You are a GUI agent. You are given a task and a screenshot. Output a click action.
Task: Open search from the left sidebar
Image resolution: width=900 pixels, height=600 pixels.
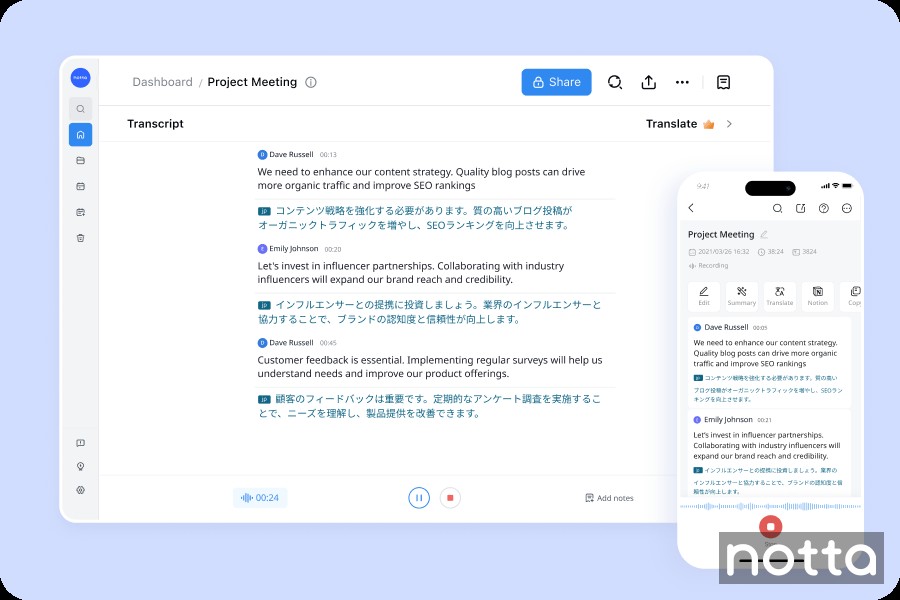(80, 108)
